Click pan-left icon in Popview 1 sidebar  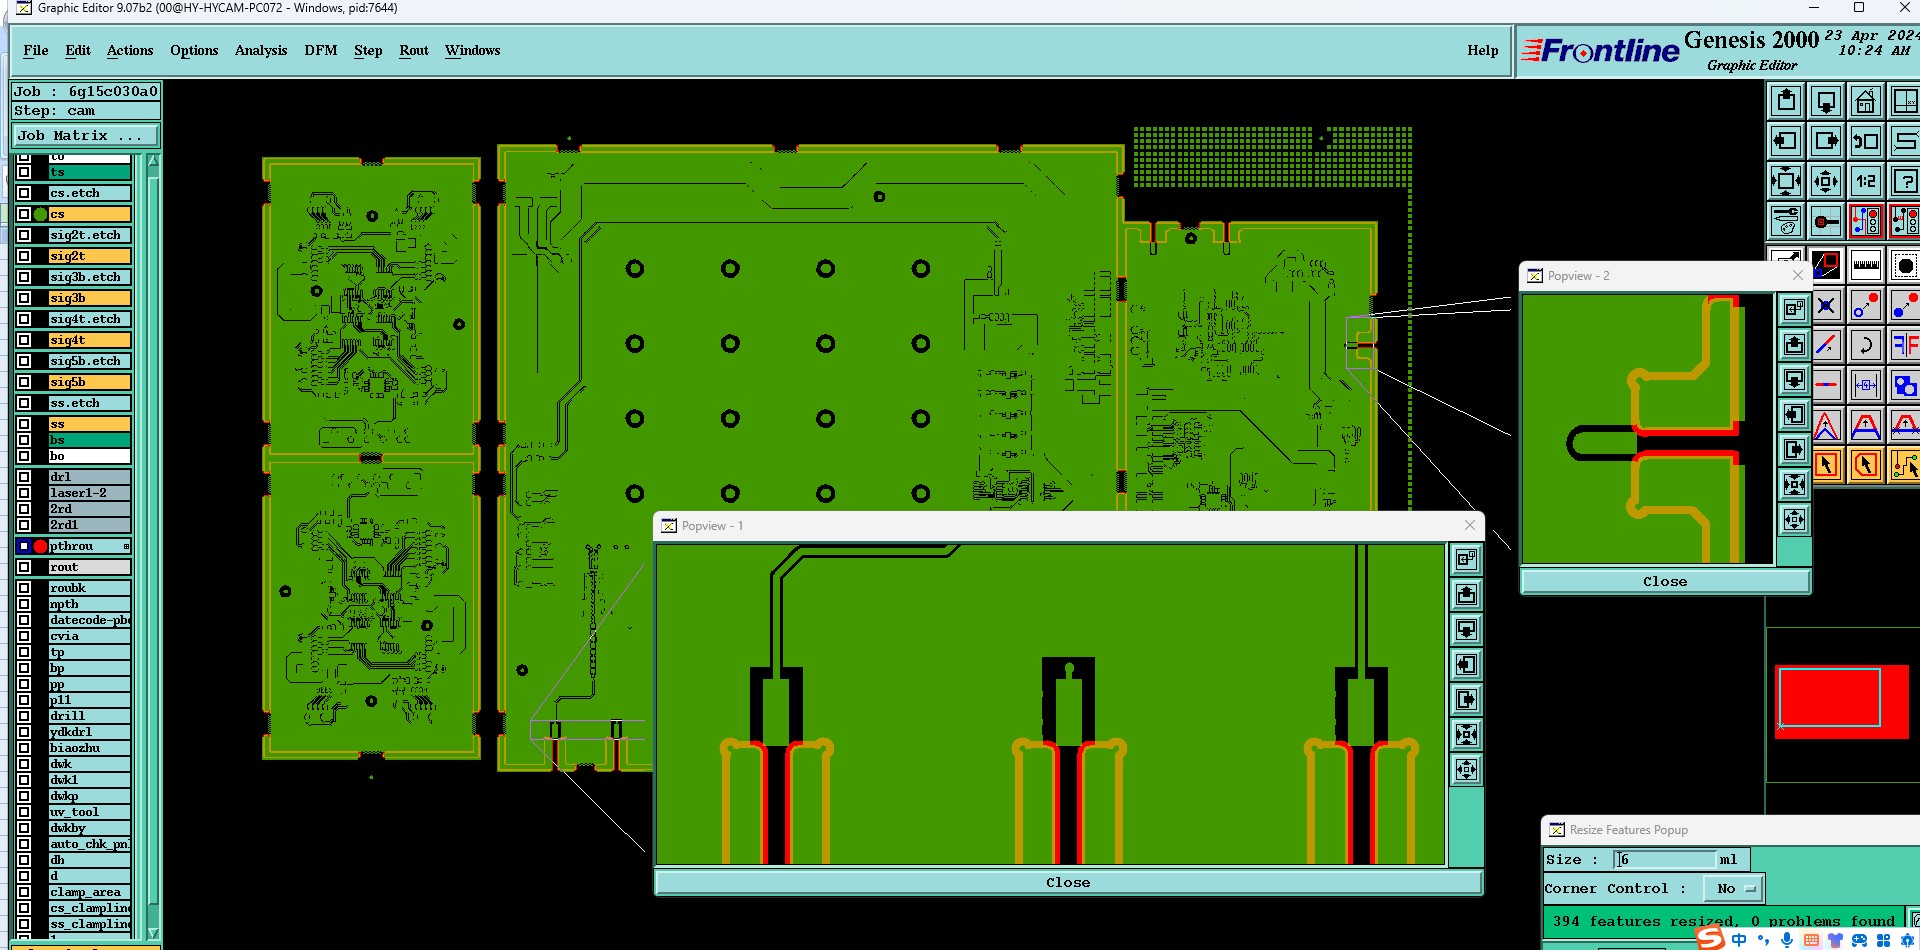pos(1466,664)
